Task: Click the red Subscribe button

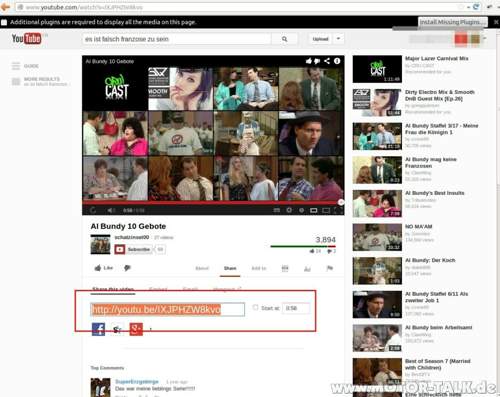Action: (133, 249)
